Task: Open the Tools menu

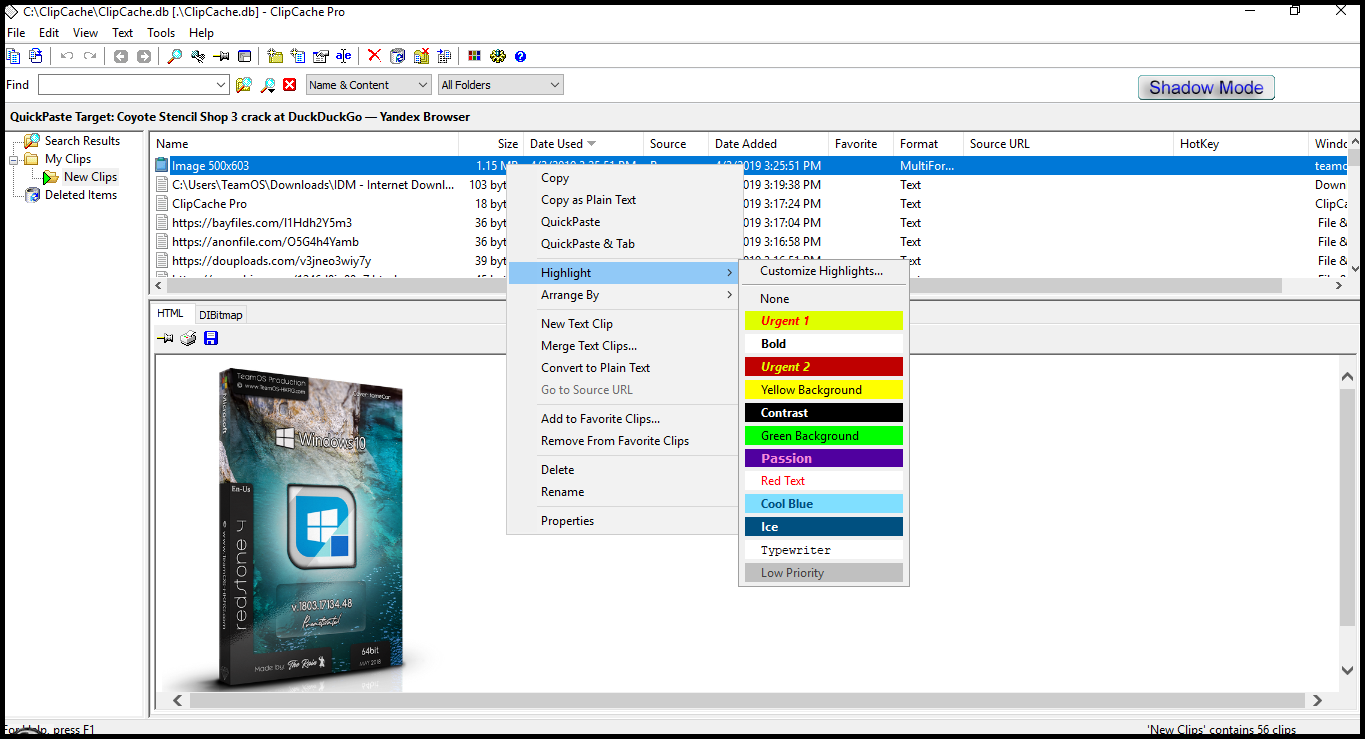Action: point(161,33)
